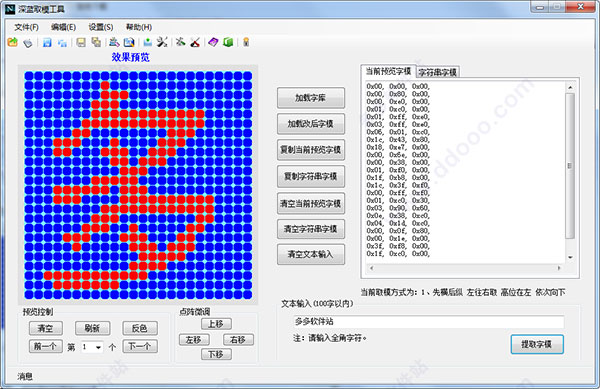Click the 清空文本输入 button
This screenshot has width=600, height=389.
tap(311, 254)
